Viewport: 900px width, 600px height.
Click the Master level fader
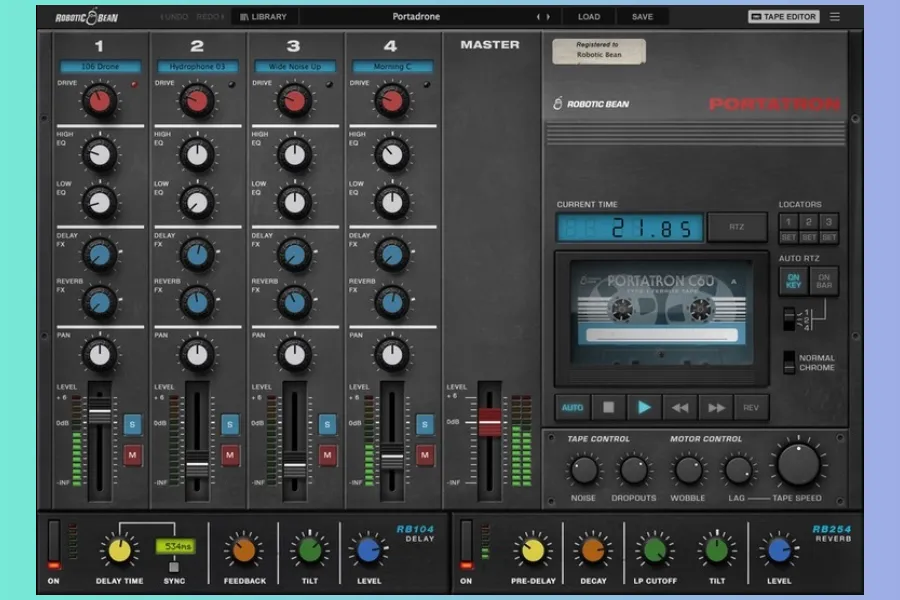pos(489,422)
